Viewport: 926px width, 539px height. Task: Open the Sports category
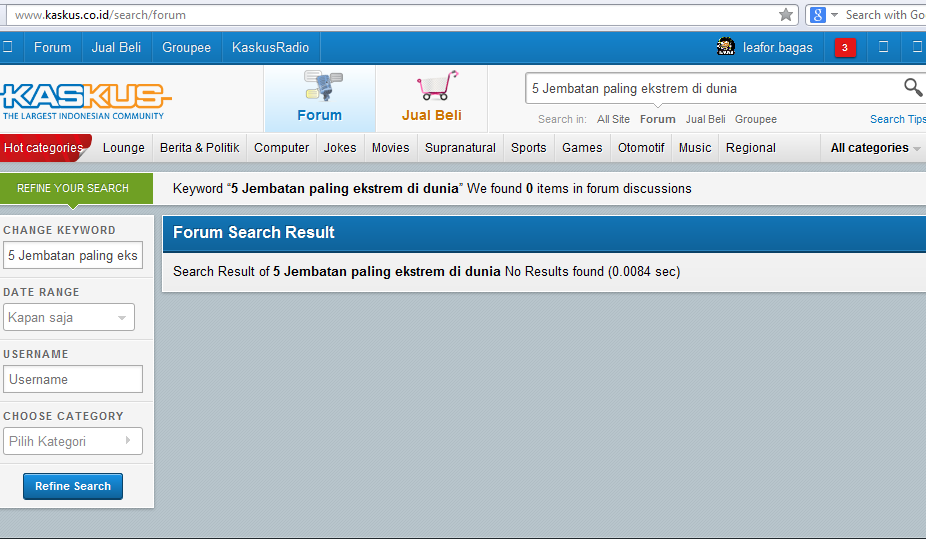(x=529, y=148)
